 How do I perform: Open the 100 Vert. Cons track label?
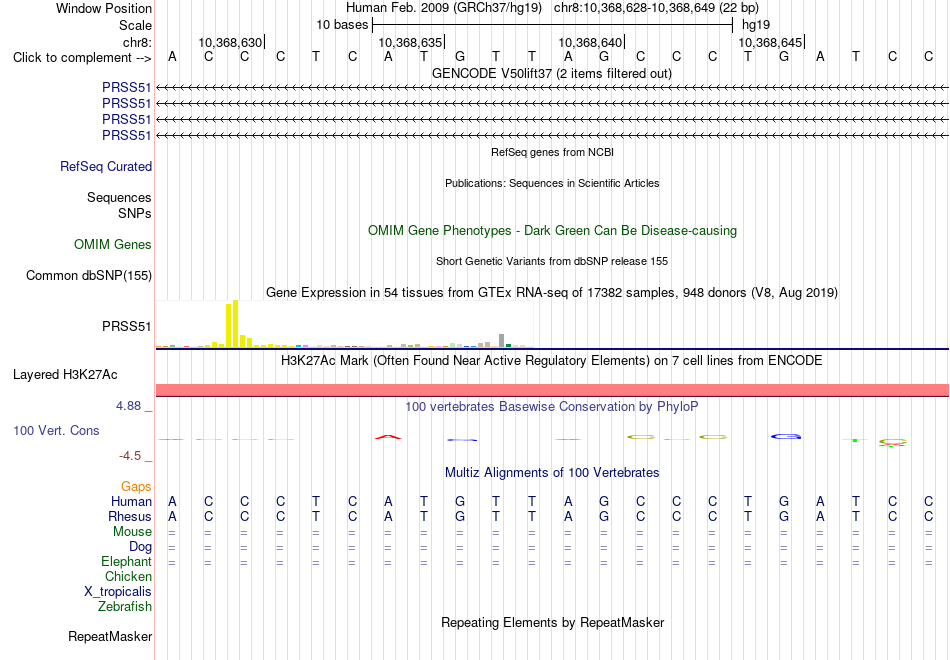pyautogui.click(x=56, y=430)
